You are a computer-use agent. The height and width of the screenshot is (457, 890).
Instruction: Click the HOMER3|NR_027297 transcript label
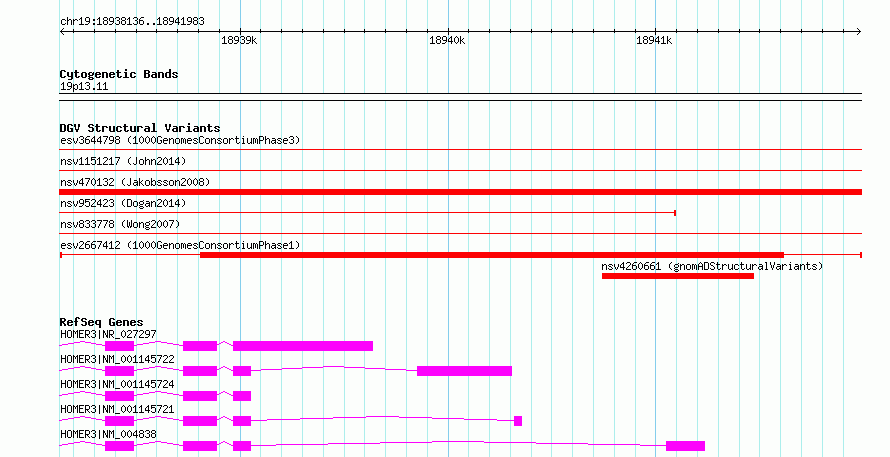click(108, 334)
